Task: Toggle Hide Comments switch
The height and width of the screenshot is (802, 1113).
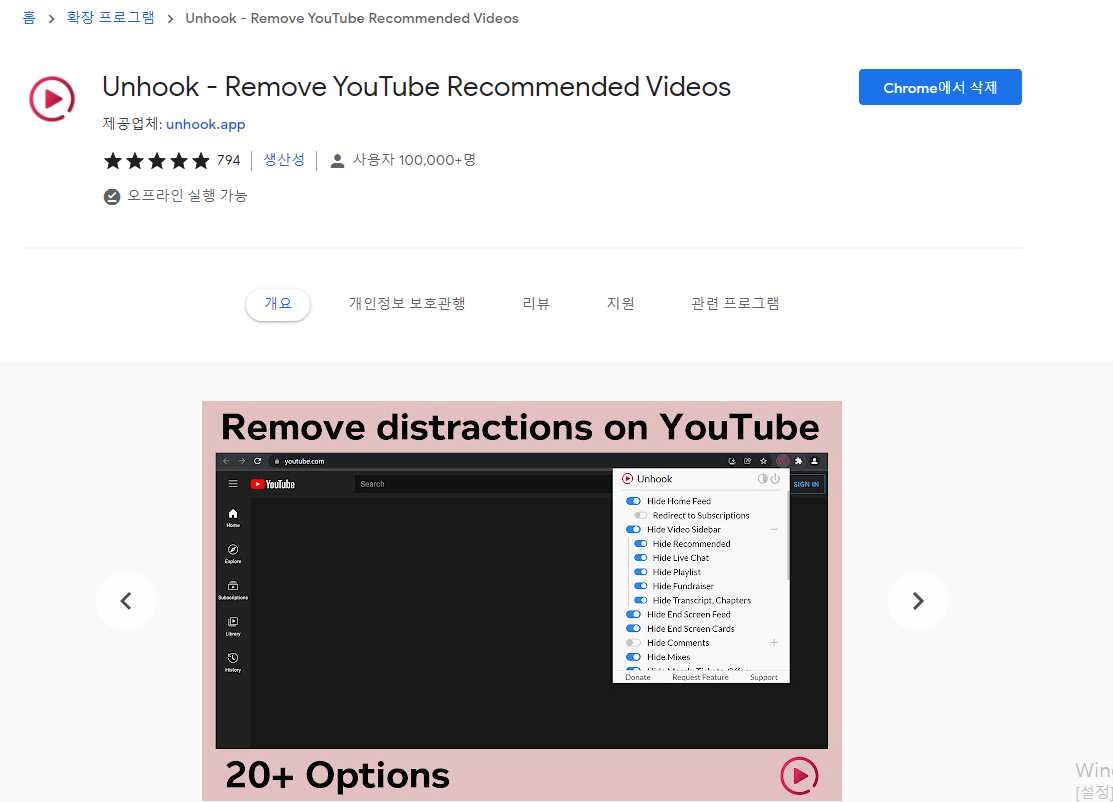Action: tap(633, 643)
